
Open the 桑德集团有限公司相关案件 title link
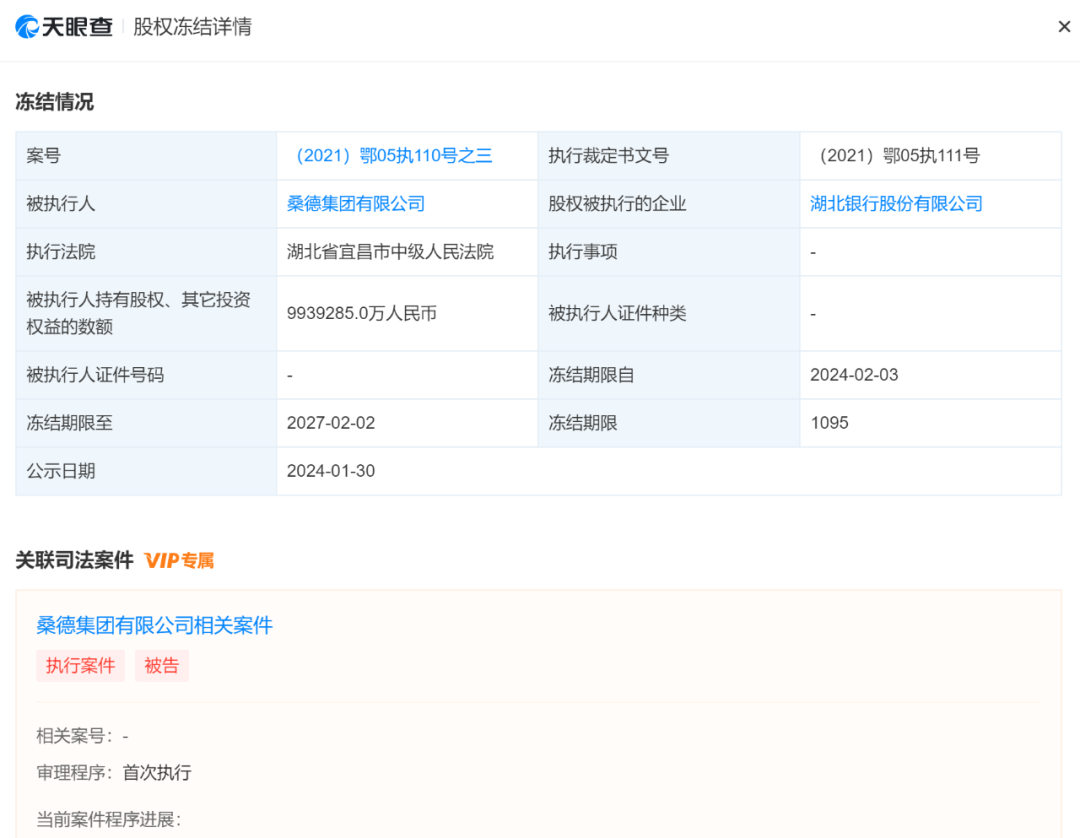(154, 626)
